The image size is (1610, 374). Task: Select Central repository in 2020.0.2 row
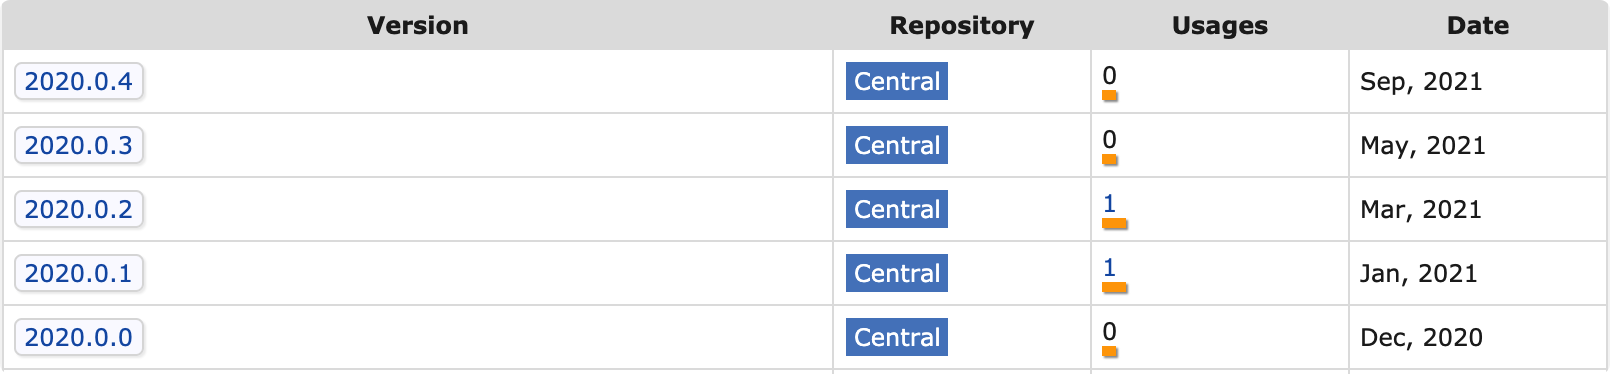pyautogui.click(x=897, y=209)
